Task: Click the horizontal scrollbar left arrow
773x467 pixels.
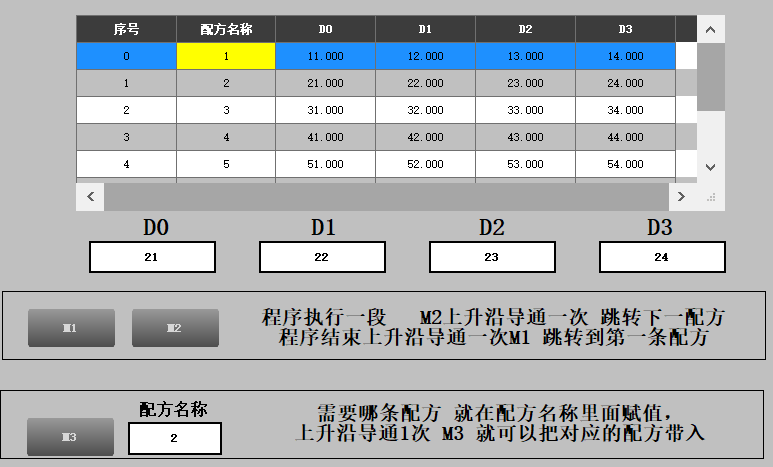Action: pyautogui.click(x=90, y=196)
